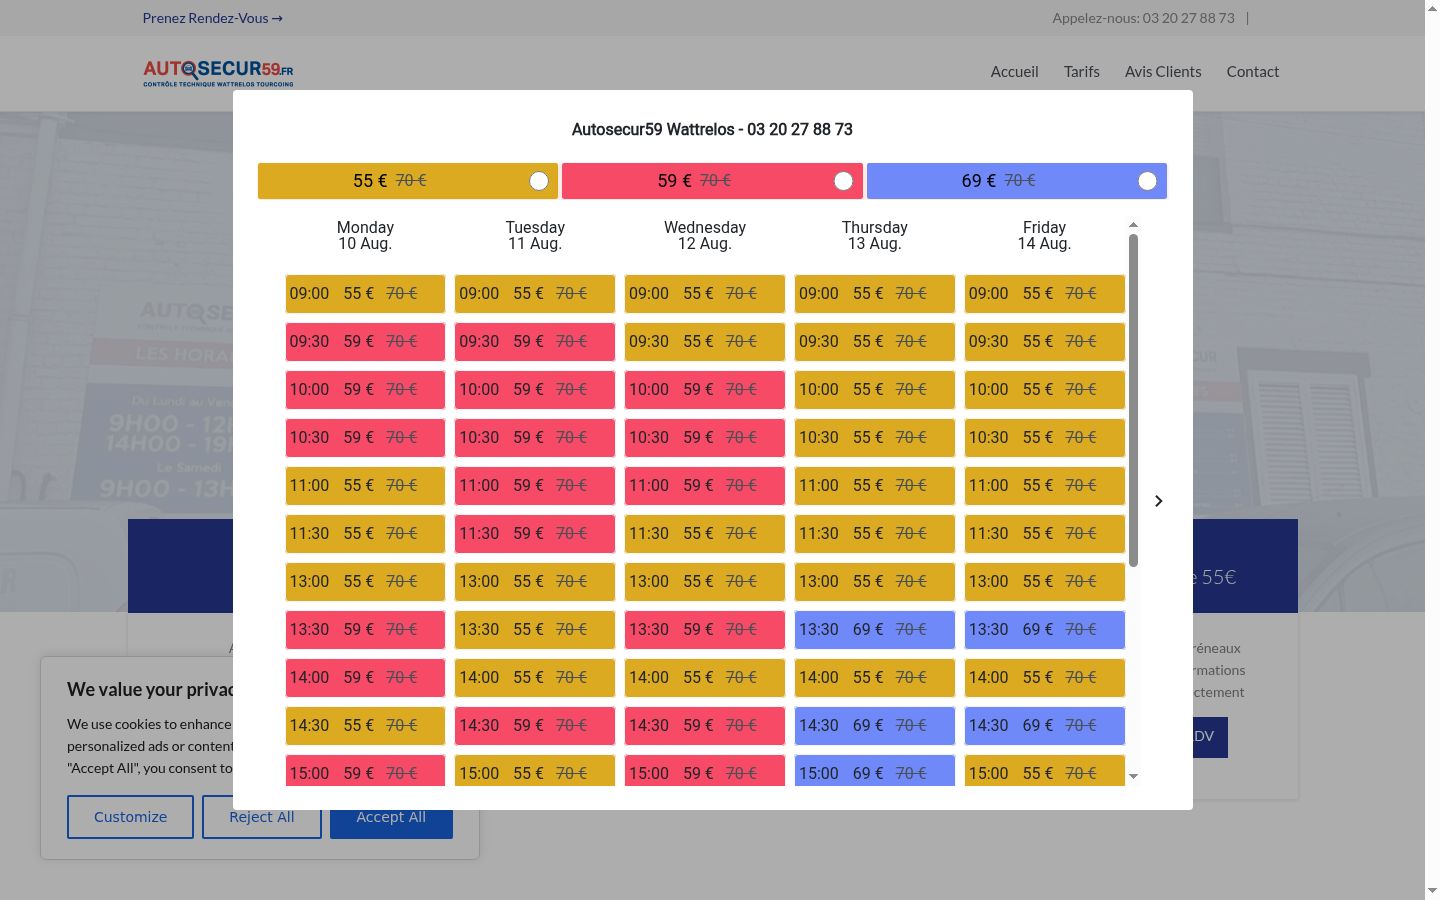Go to next week with the right chevron
Viewport: 1440px width, 900px height.
tap(1158, 501)
